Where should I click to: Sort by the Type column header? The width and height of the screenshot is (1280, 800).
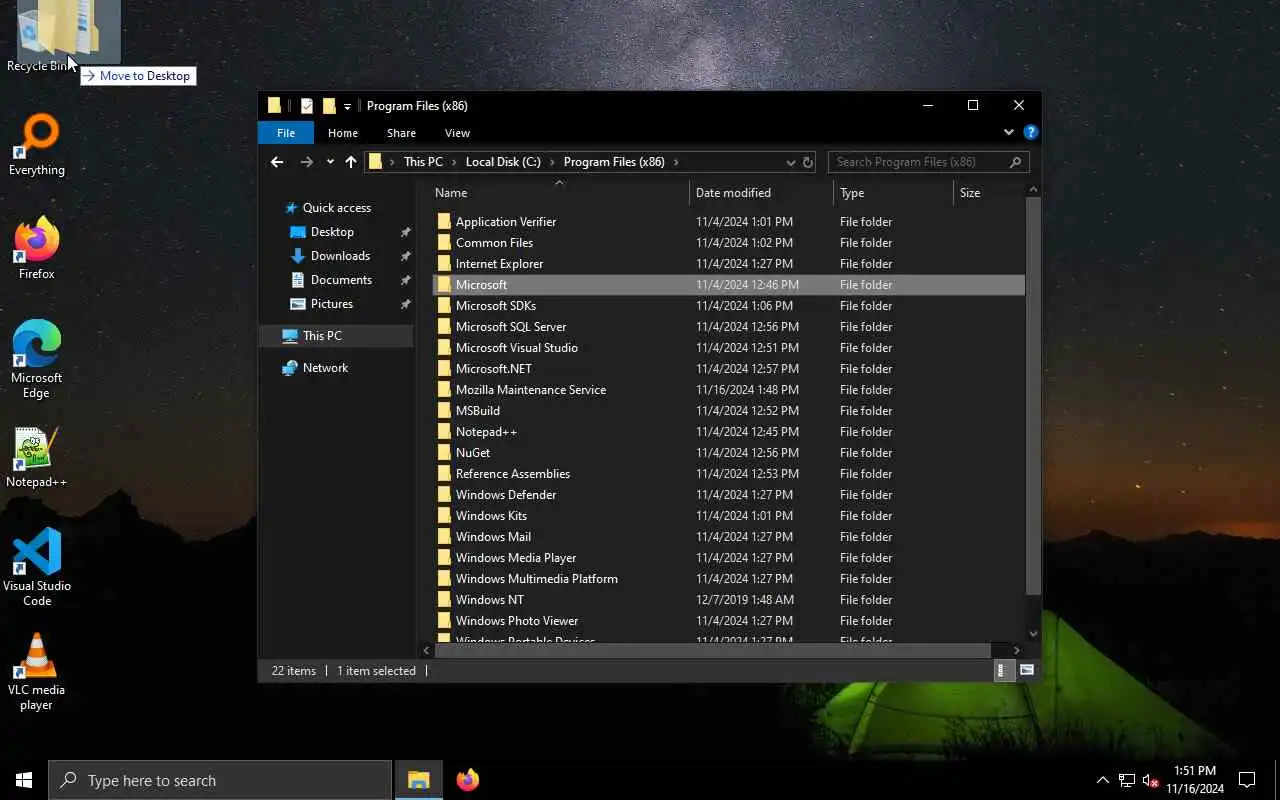pyautogui.click(x=894, y=193)
